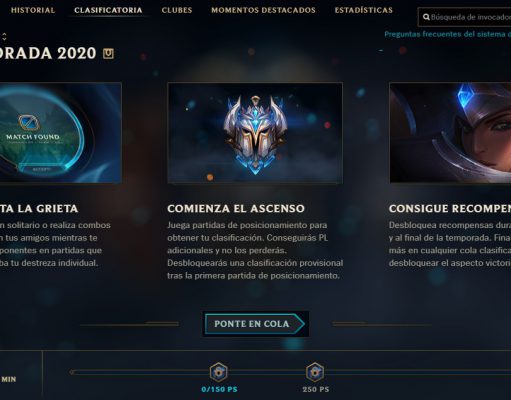Image resolution: width=511 pixels, height=400 pixels.
Task: Click the Consigue Recompensas heading
Action: [x=450, y=209]
